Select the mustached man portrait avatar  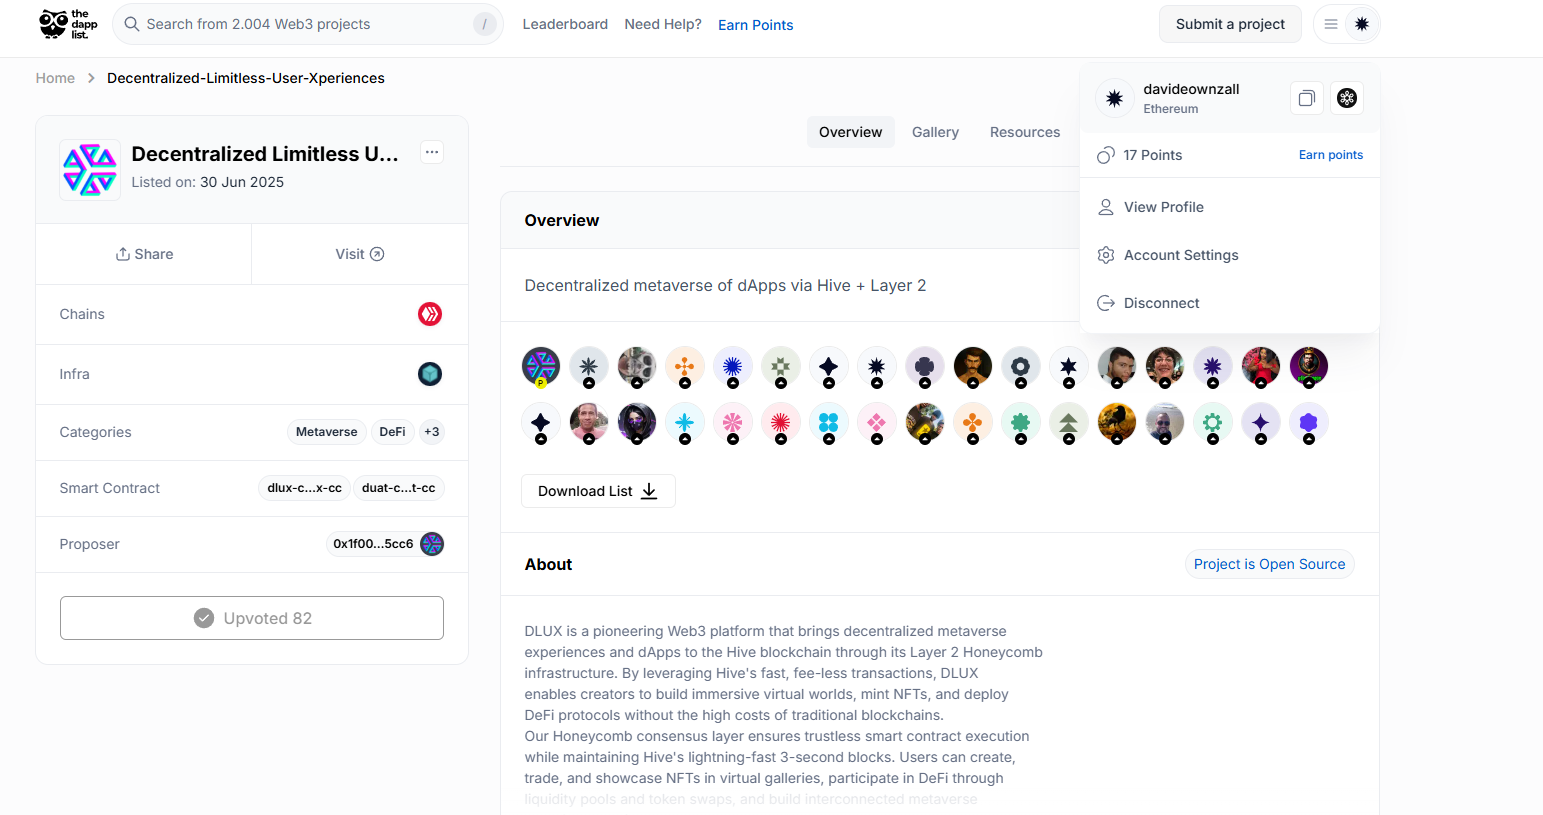point(973,367)
